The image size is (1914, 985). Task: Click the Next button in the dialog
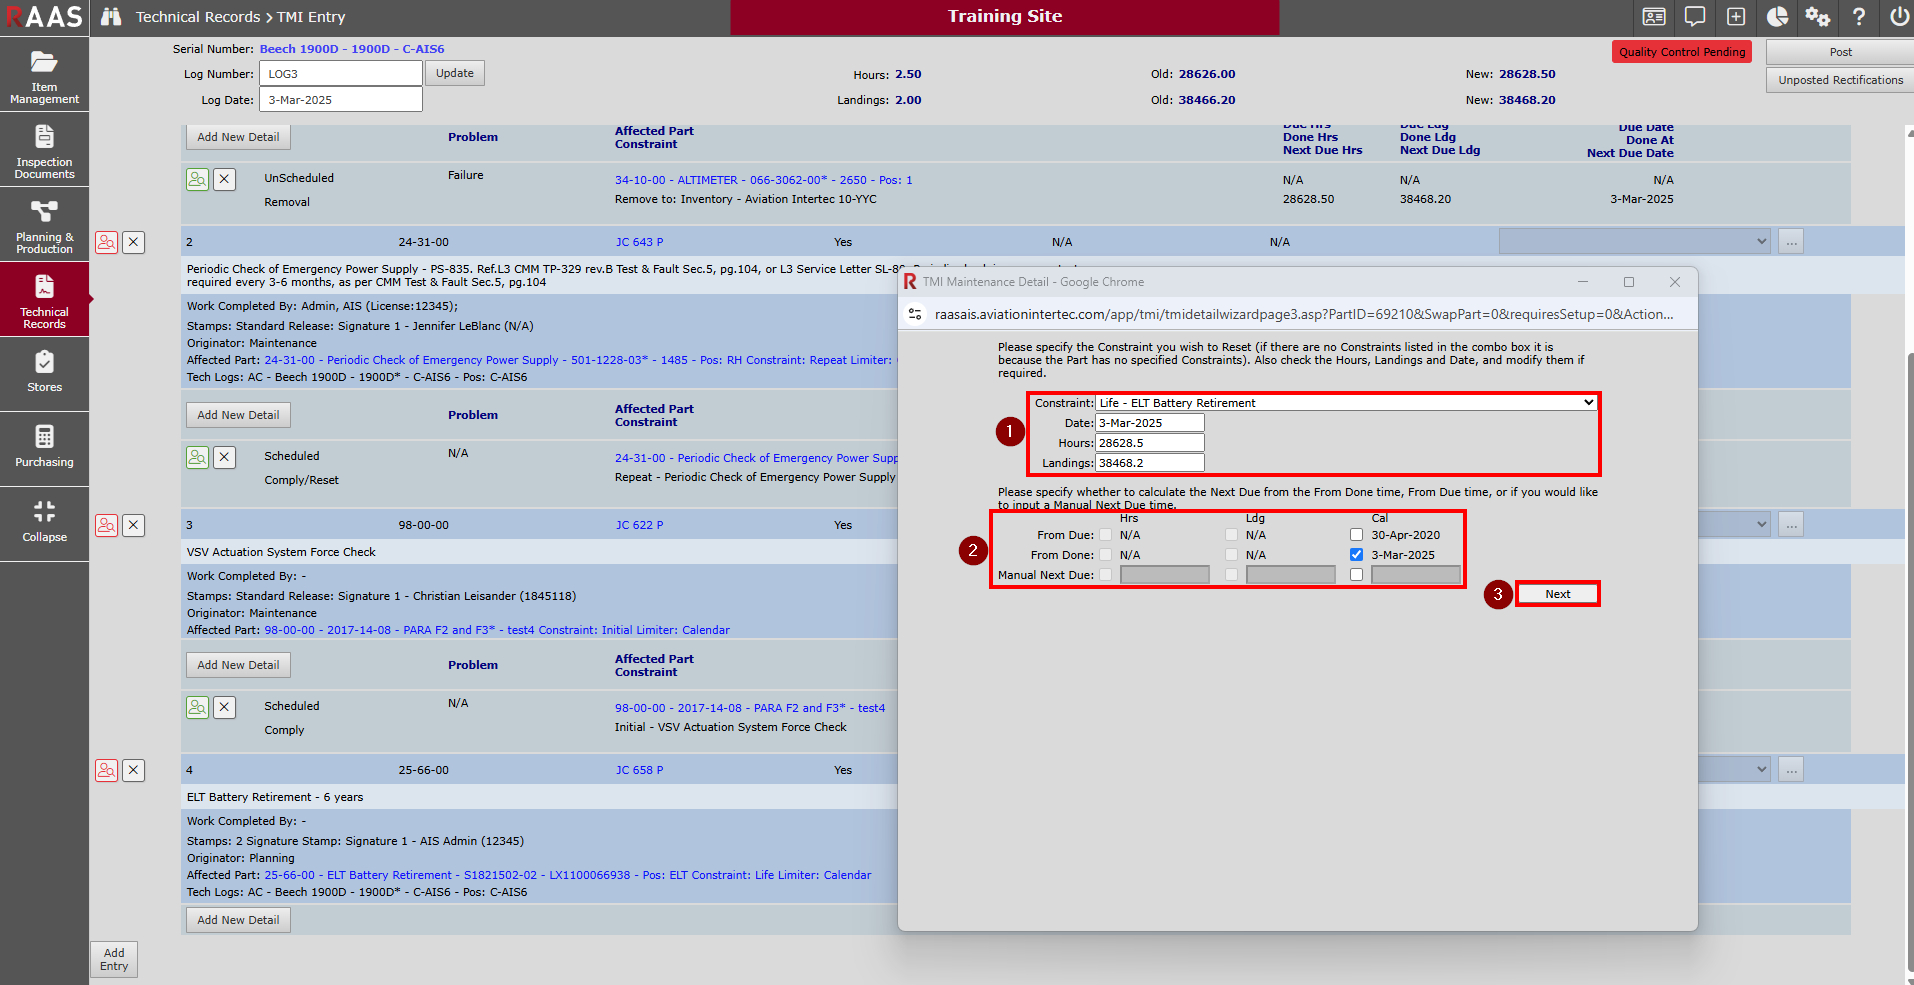pyautogui.click(x=1557, y=594)
